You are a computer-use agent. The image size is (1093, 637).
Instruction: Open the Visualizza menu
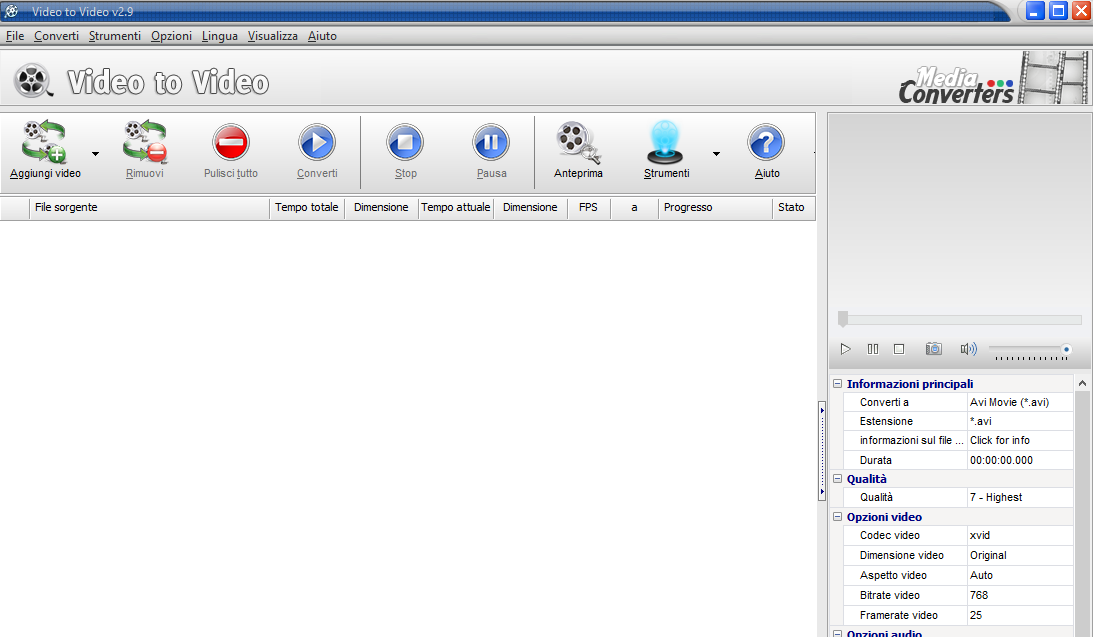(x=273, y=36)
